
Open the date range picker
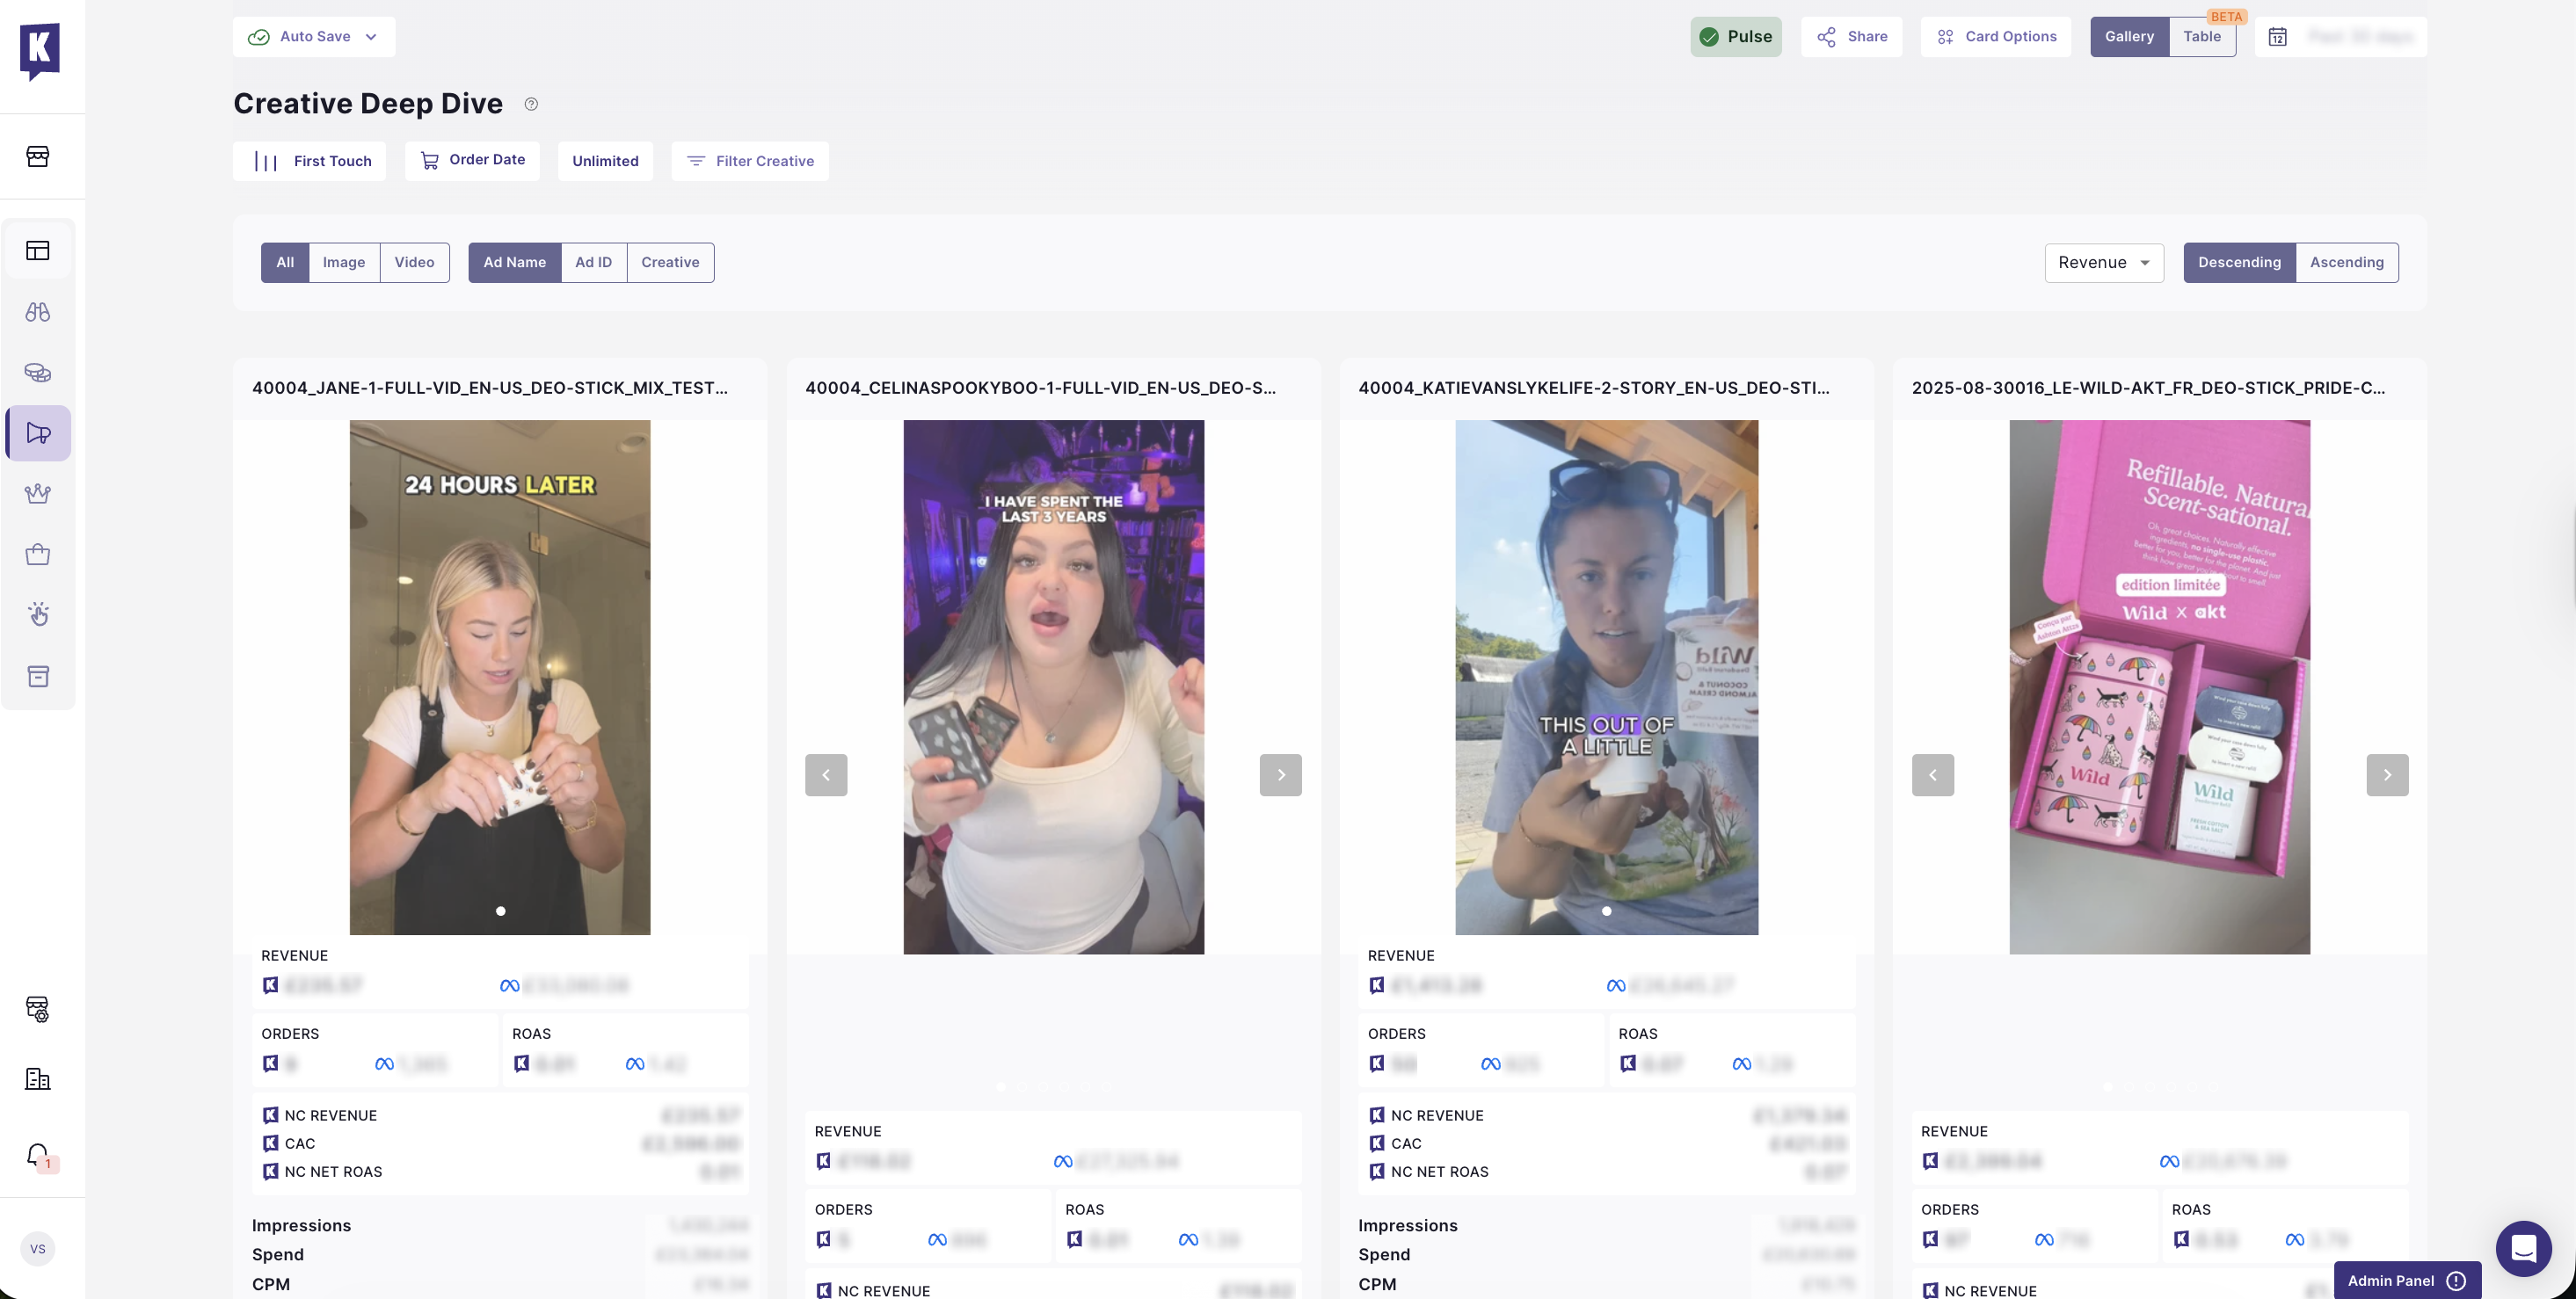pyautogui.click(x=2340, y=37)
